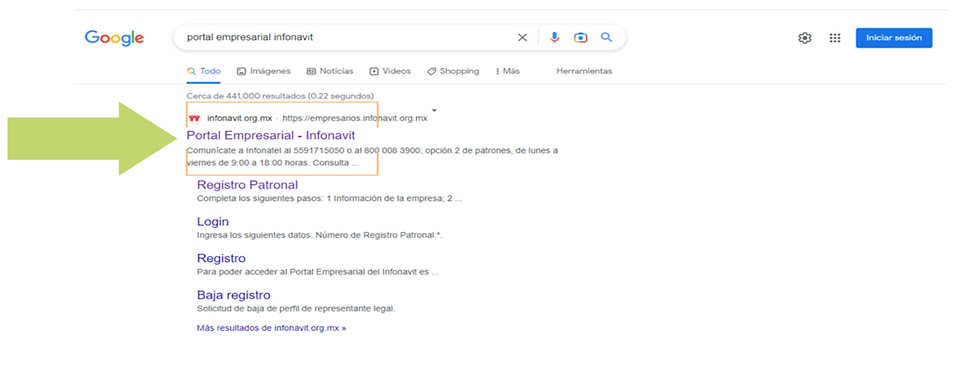Screen dimensions: 980x373
Task: Switch to the Noticias tab
Action: [330, 71]
